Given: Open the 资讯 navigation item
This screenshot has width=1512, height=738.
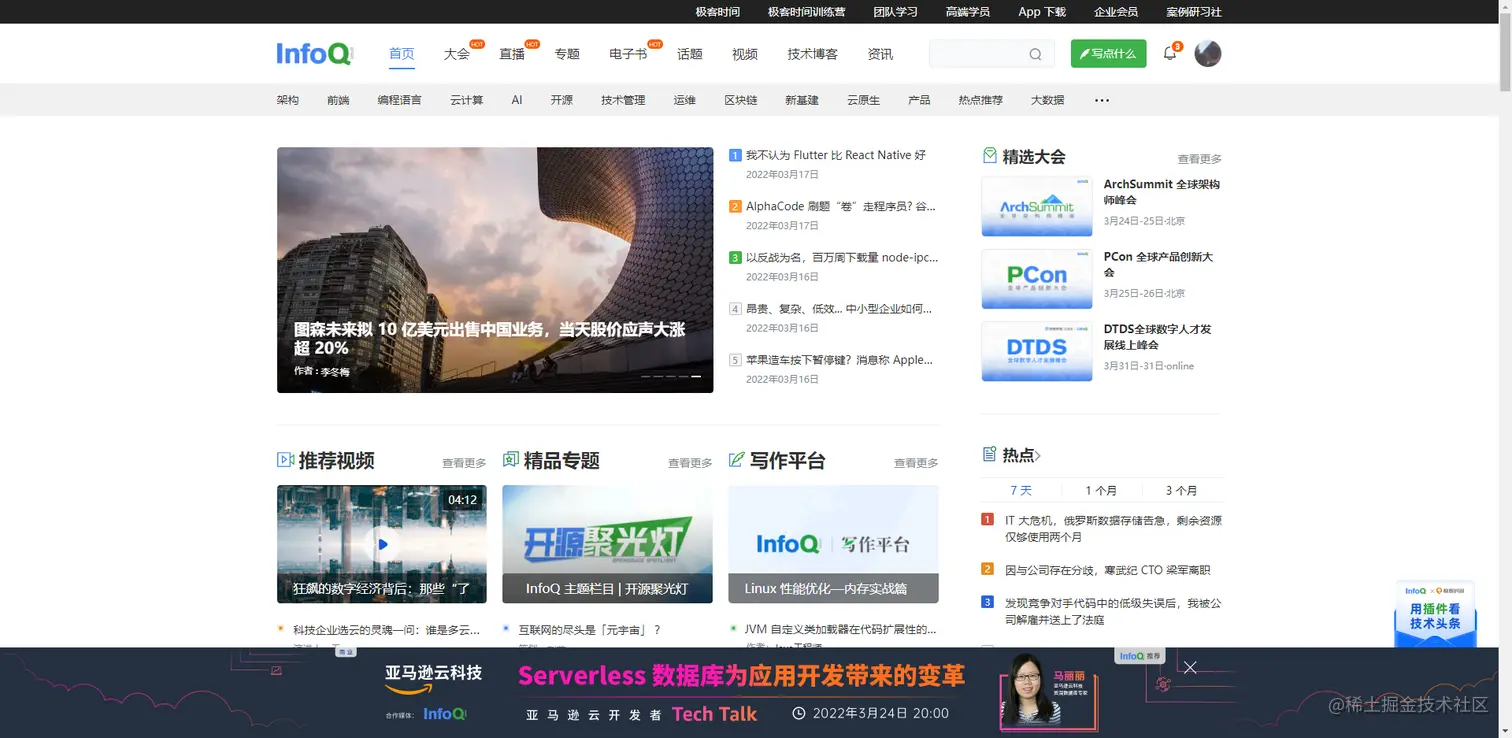Looking at the screenshot, I should click(881, 54).
